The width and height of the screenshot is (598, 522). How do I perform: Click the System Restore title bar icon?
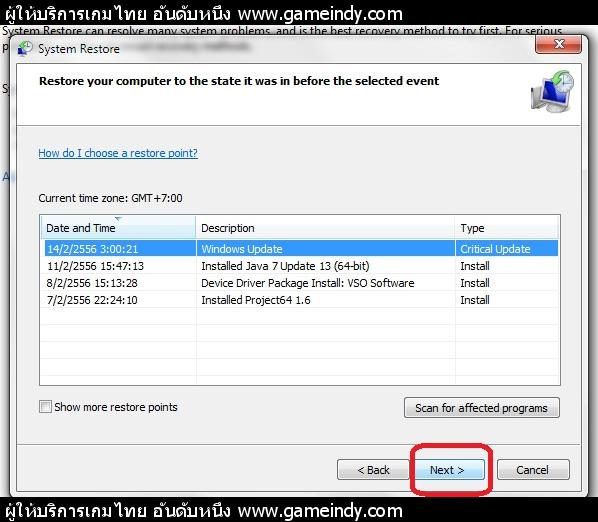[x=25, y=49]
